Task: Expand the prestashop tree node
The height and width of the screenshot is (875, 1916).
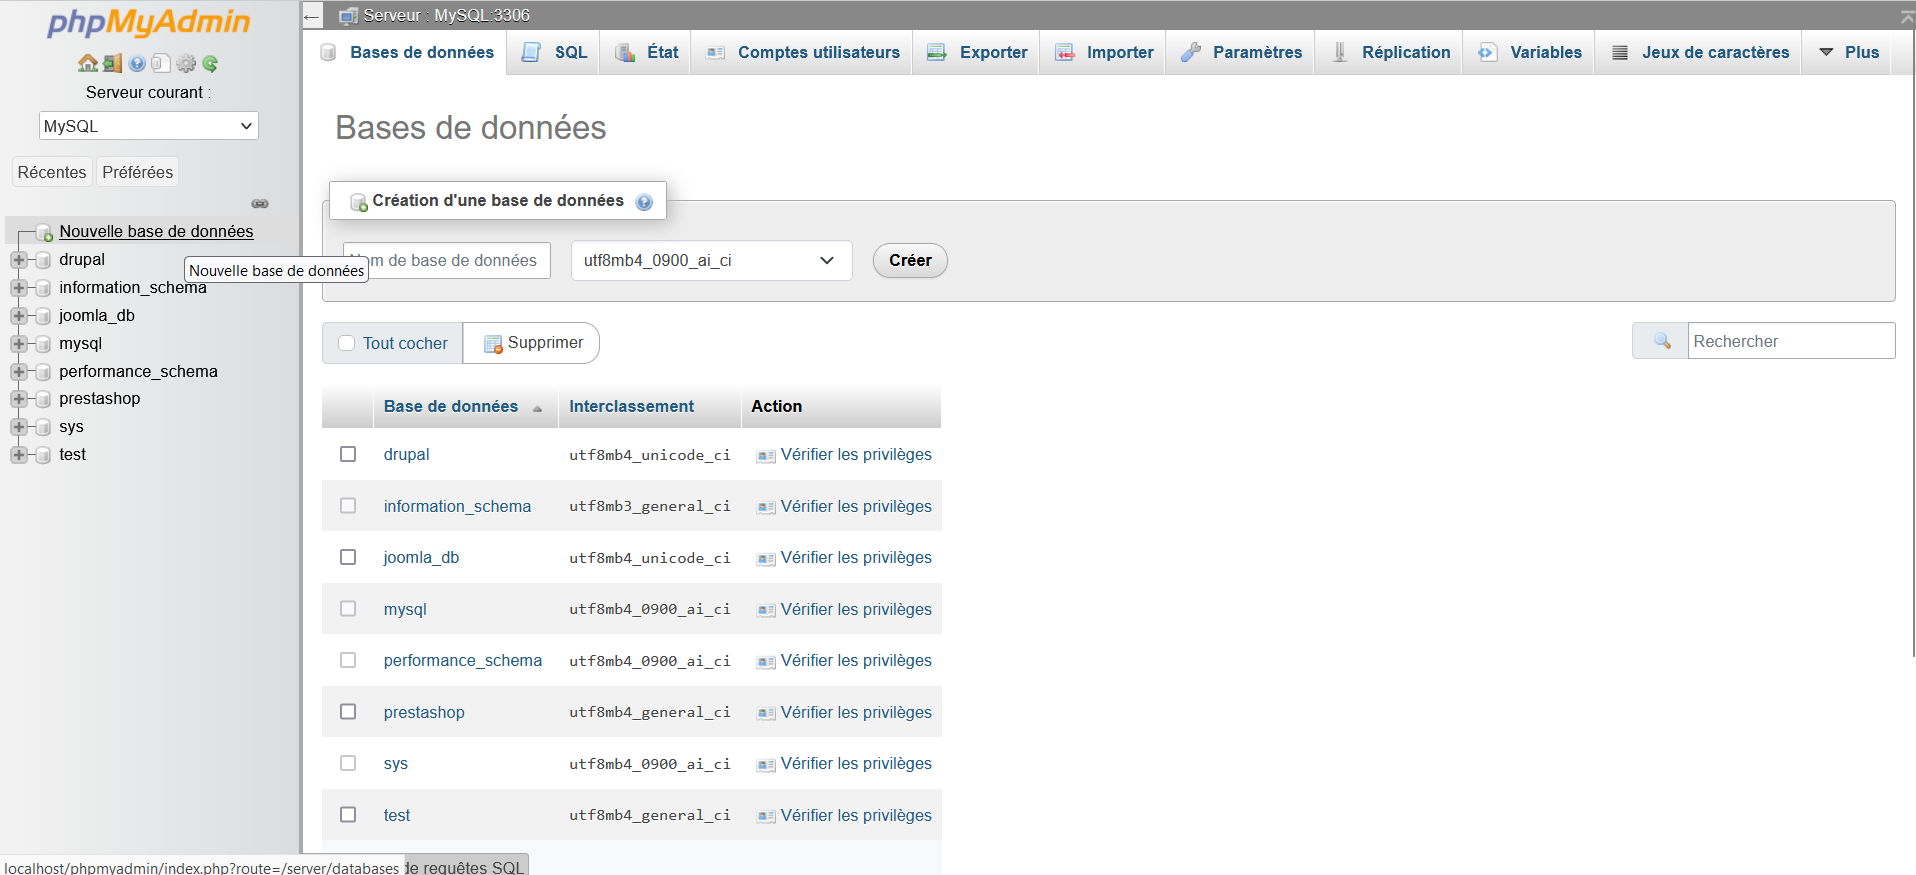Action: [18, 399]
